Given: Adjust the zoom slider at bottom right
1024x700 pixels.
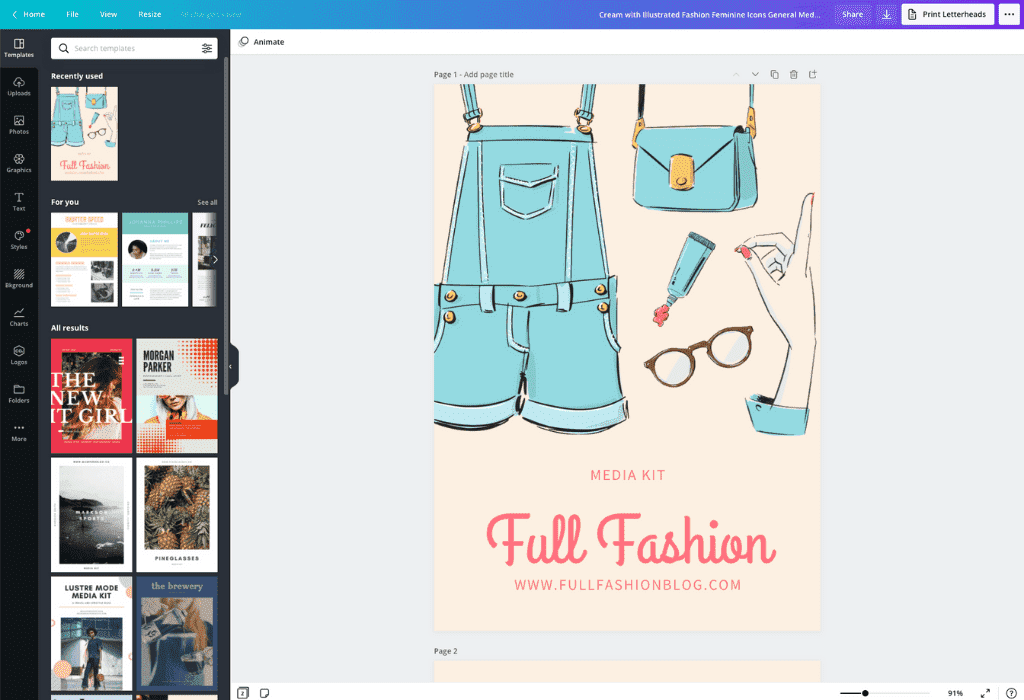Looking at the screenshot, I should (x=864, y=692).
